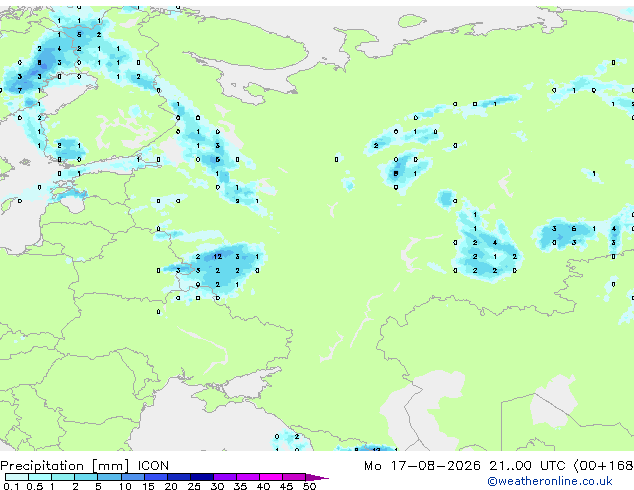
Task: Click the '45' legend scale label
Action: [286, 486]
